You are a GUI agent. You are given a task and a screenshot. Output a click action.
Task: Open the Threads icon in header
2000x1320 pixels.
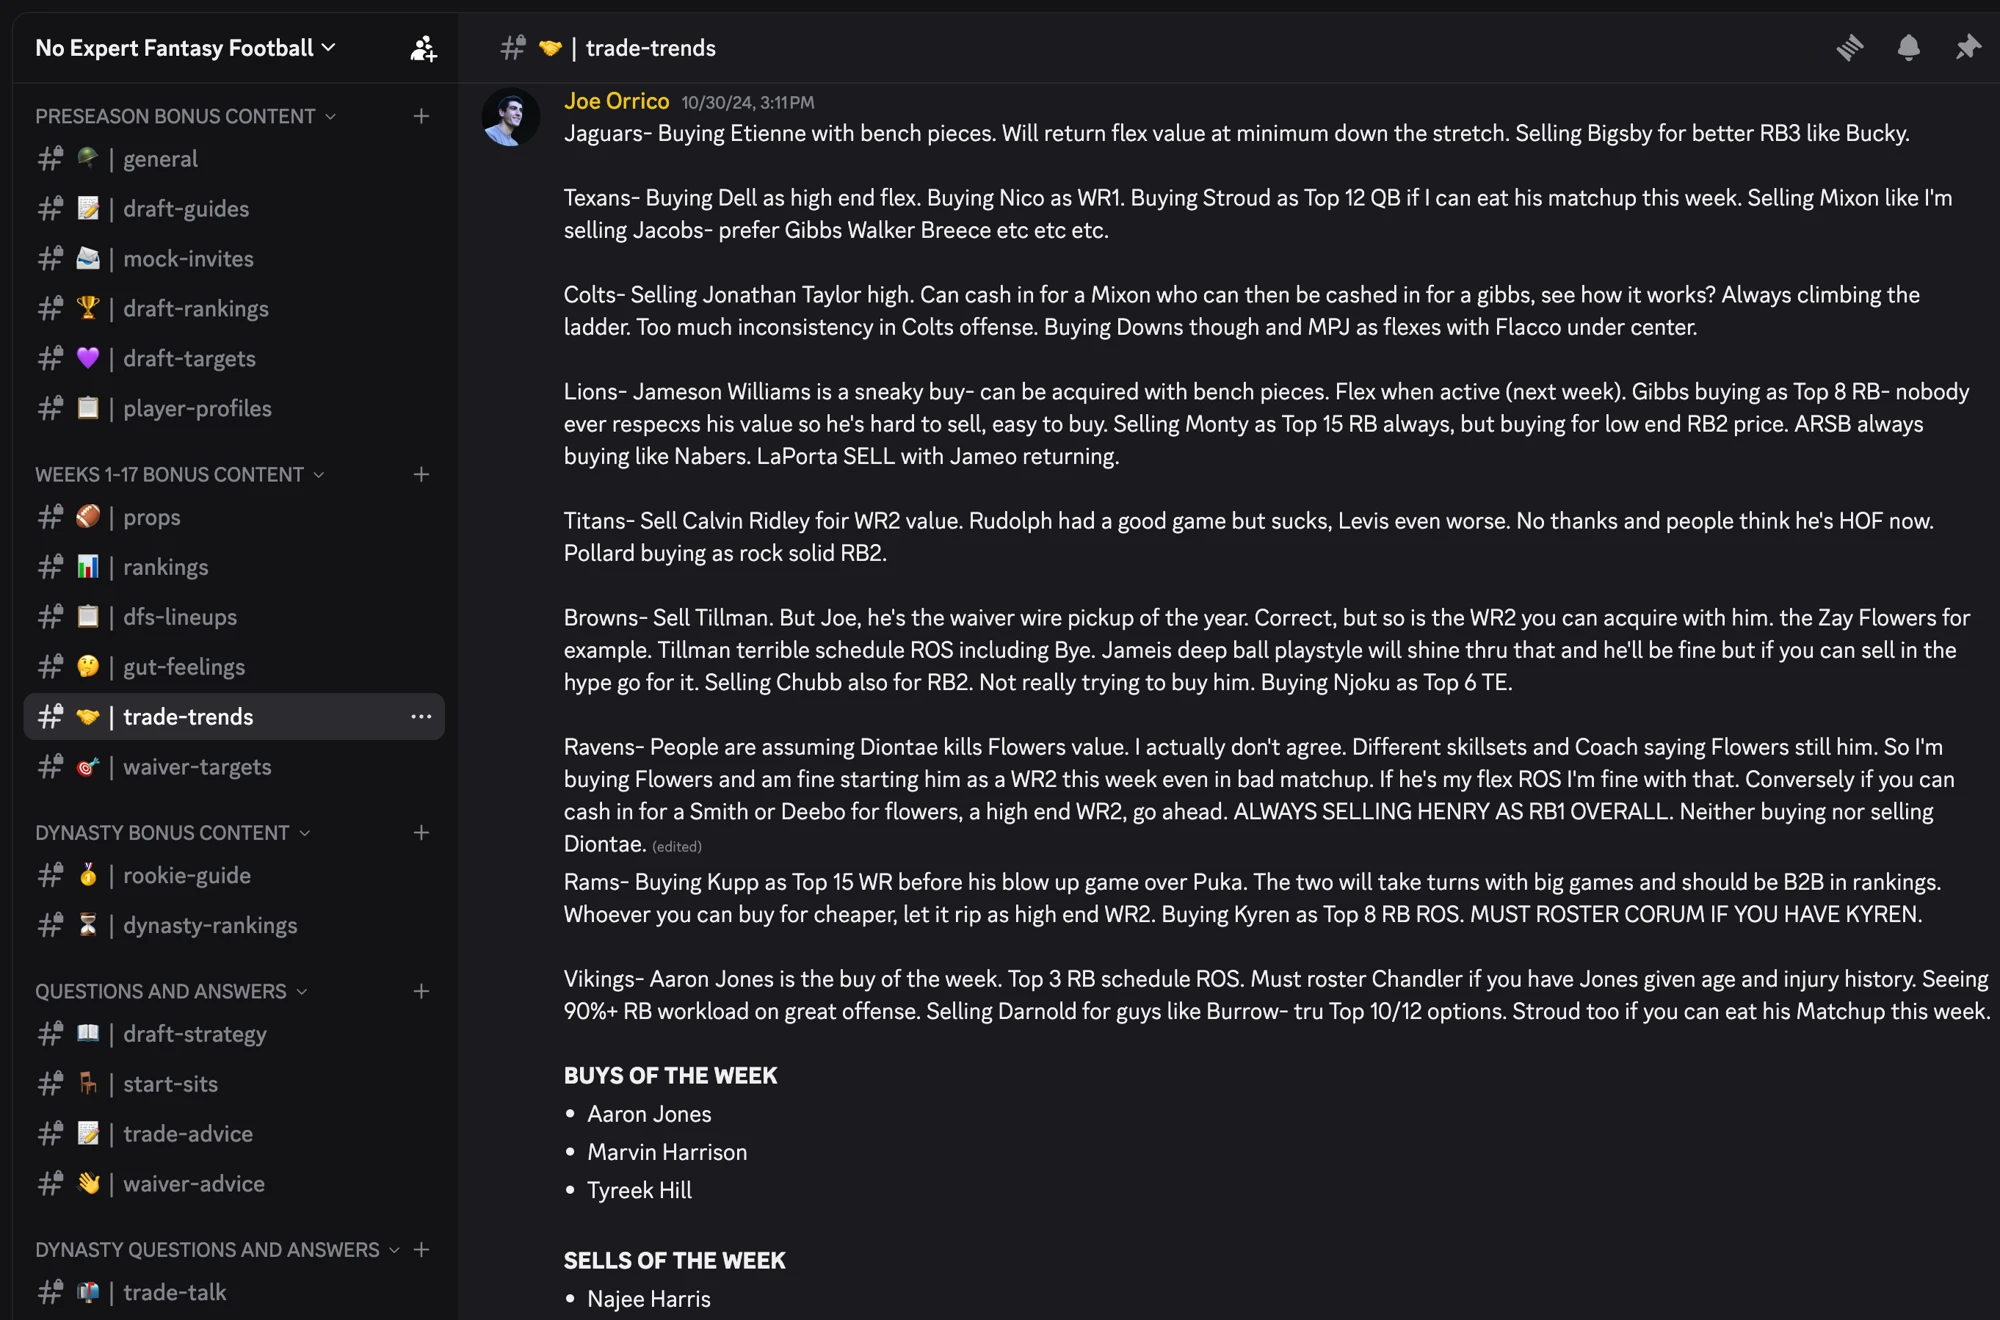(1850, 47)
